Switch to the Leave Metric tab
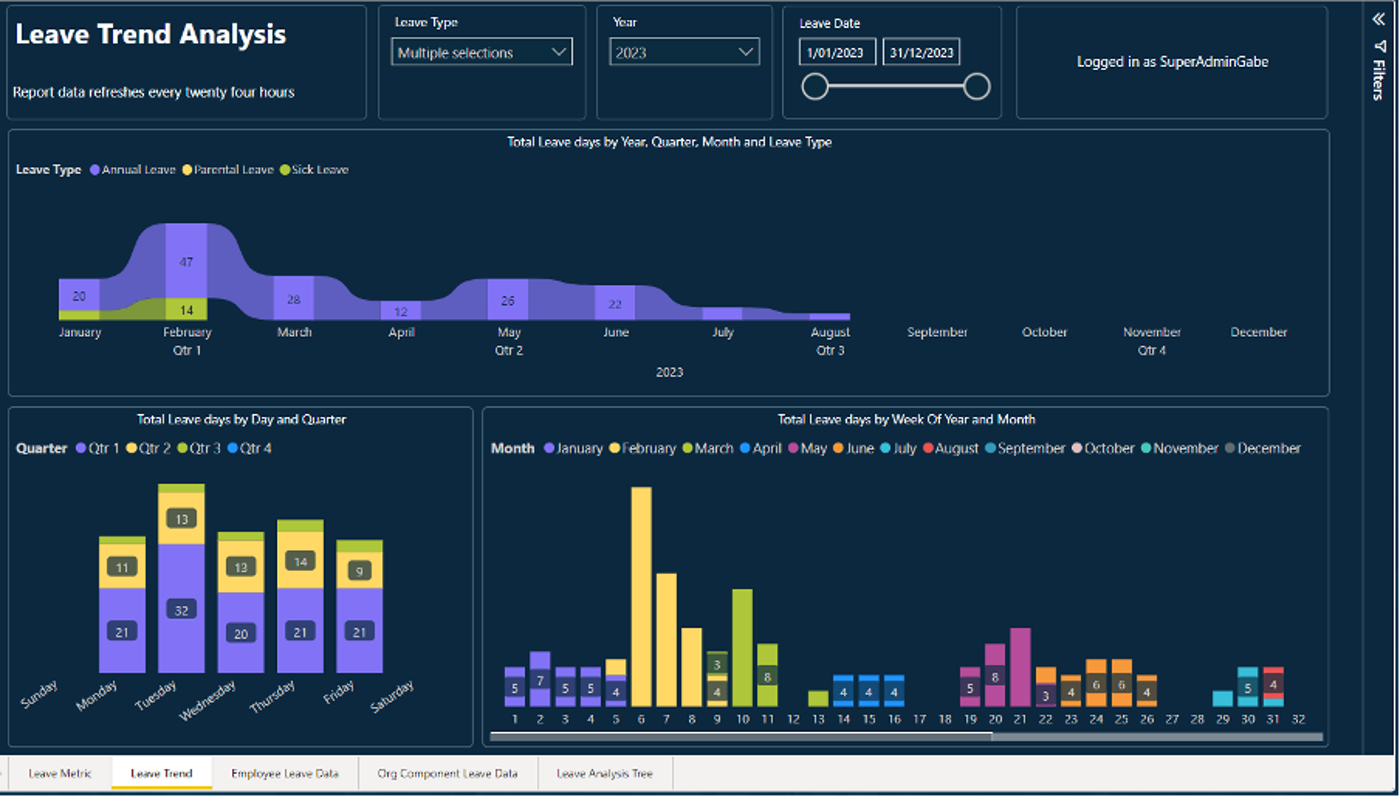1400x796 pixels. click(60, 773)
